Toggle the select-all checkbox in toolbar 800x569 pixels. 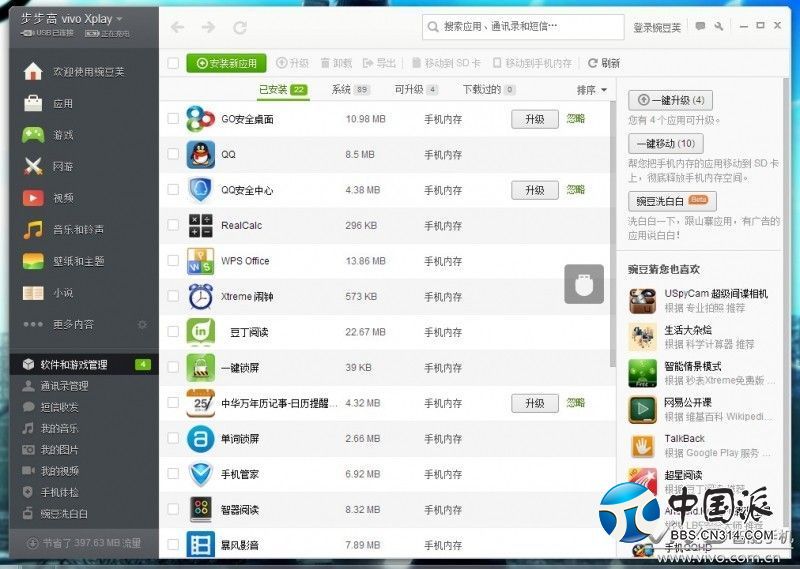[x=173, y=63]
